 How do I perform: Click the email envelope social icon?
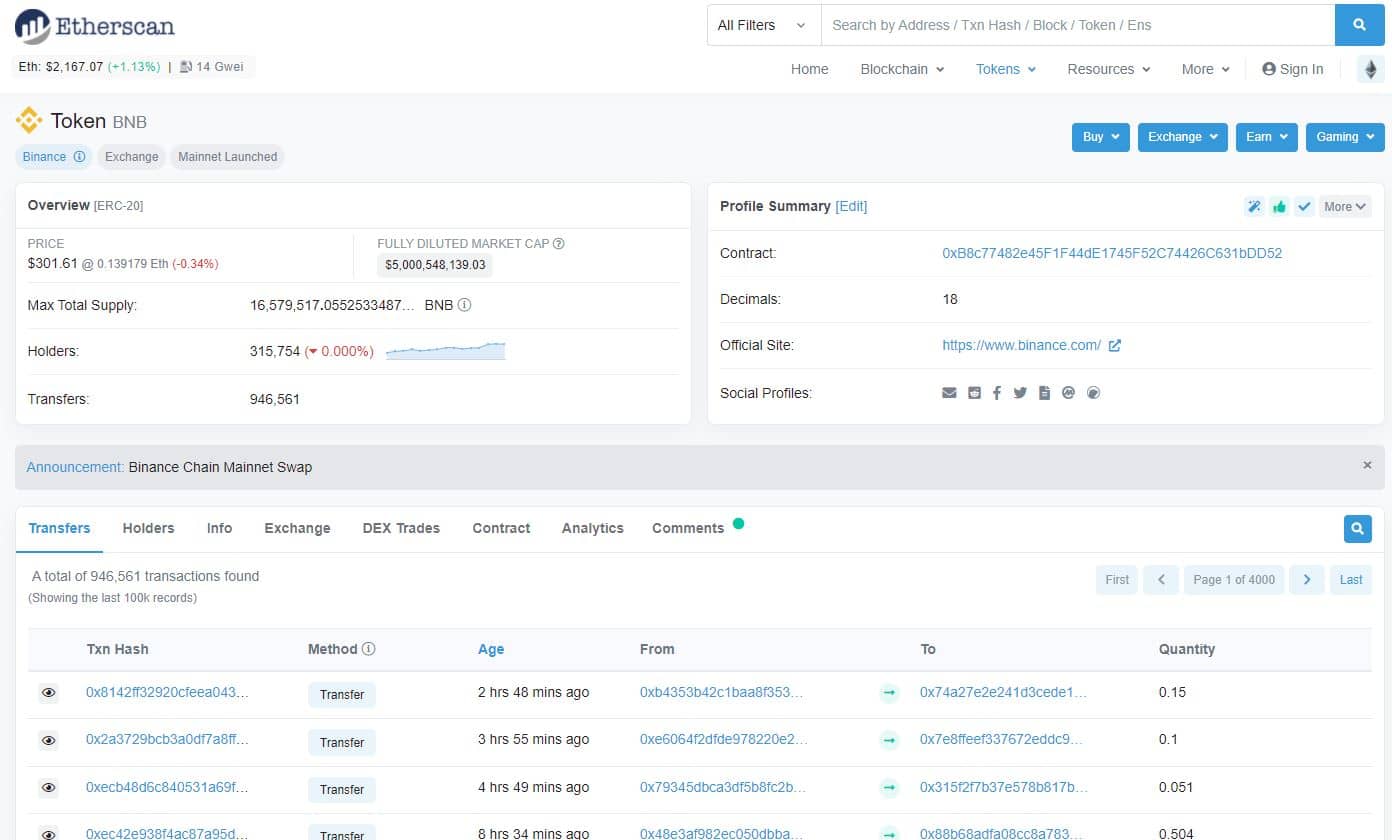949,393
